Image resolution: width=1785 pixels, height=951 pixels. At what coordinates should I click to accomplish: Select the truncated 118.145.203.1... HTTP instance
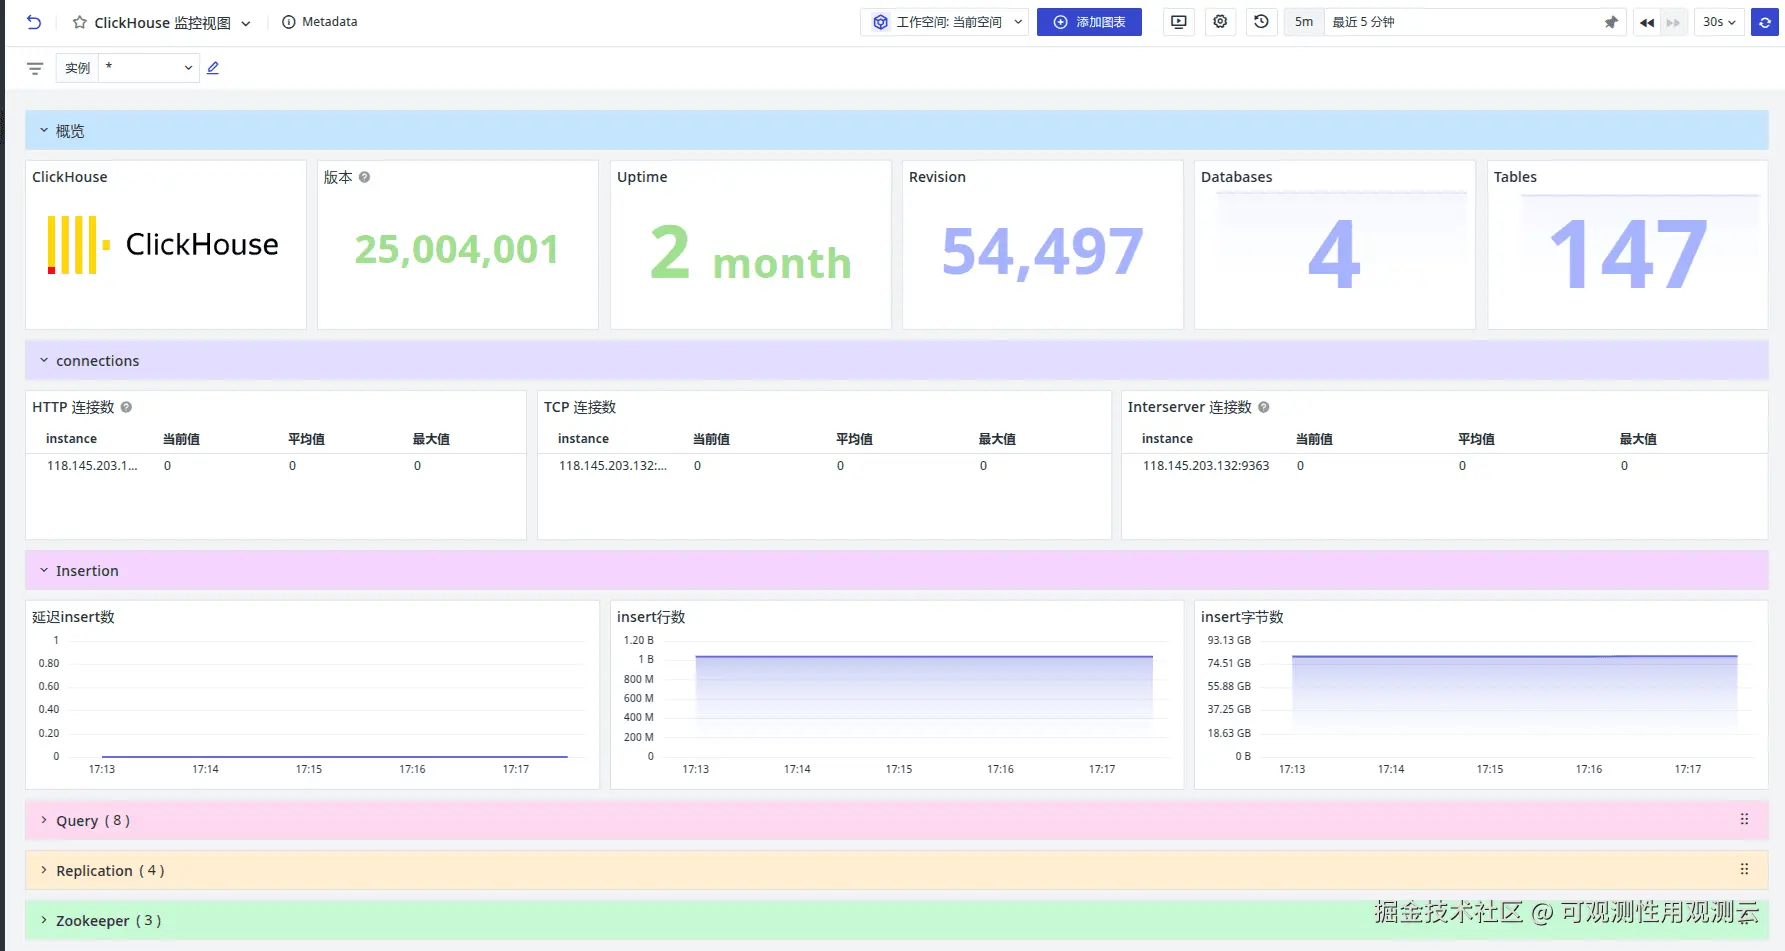[92, 466]
